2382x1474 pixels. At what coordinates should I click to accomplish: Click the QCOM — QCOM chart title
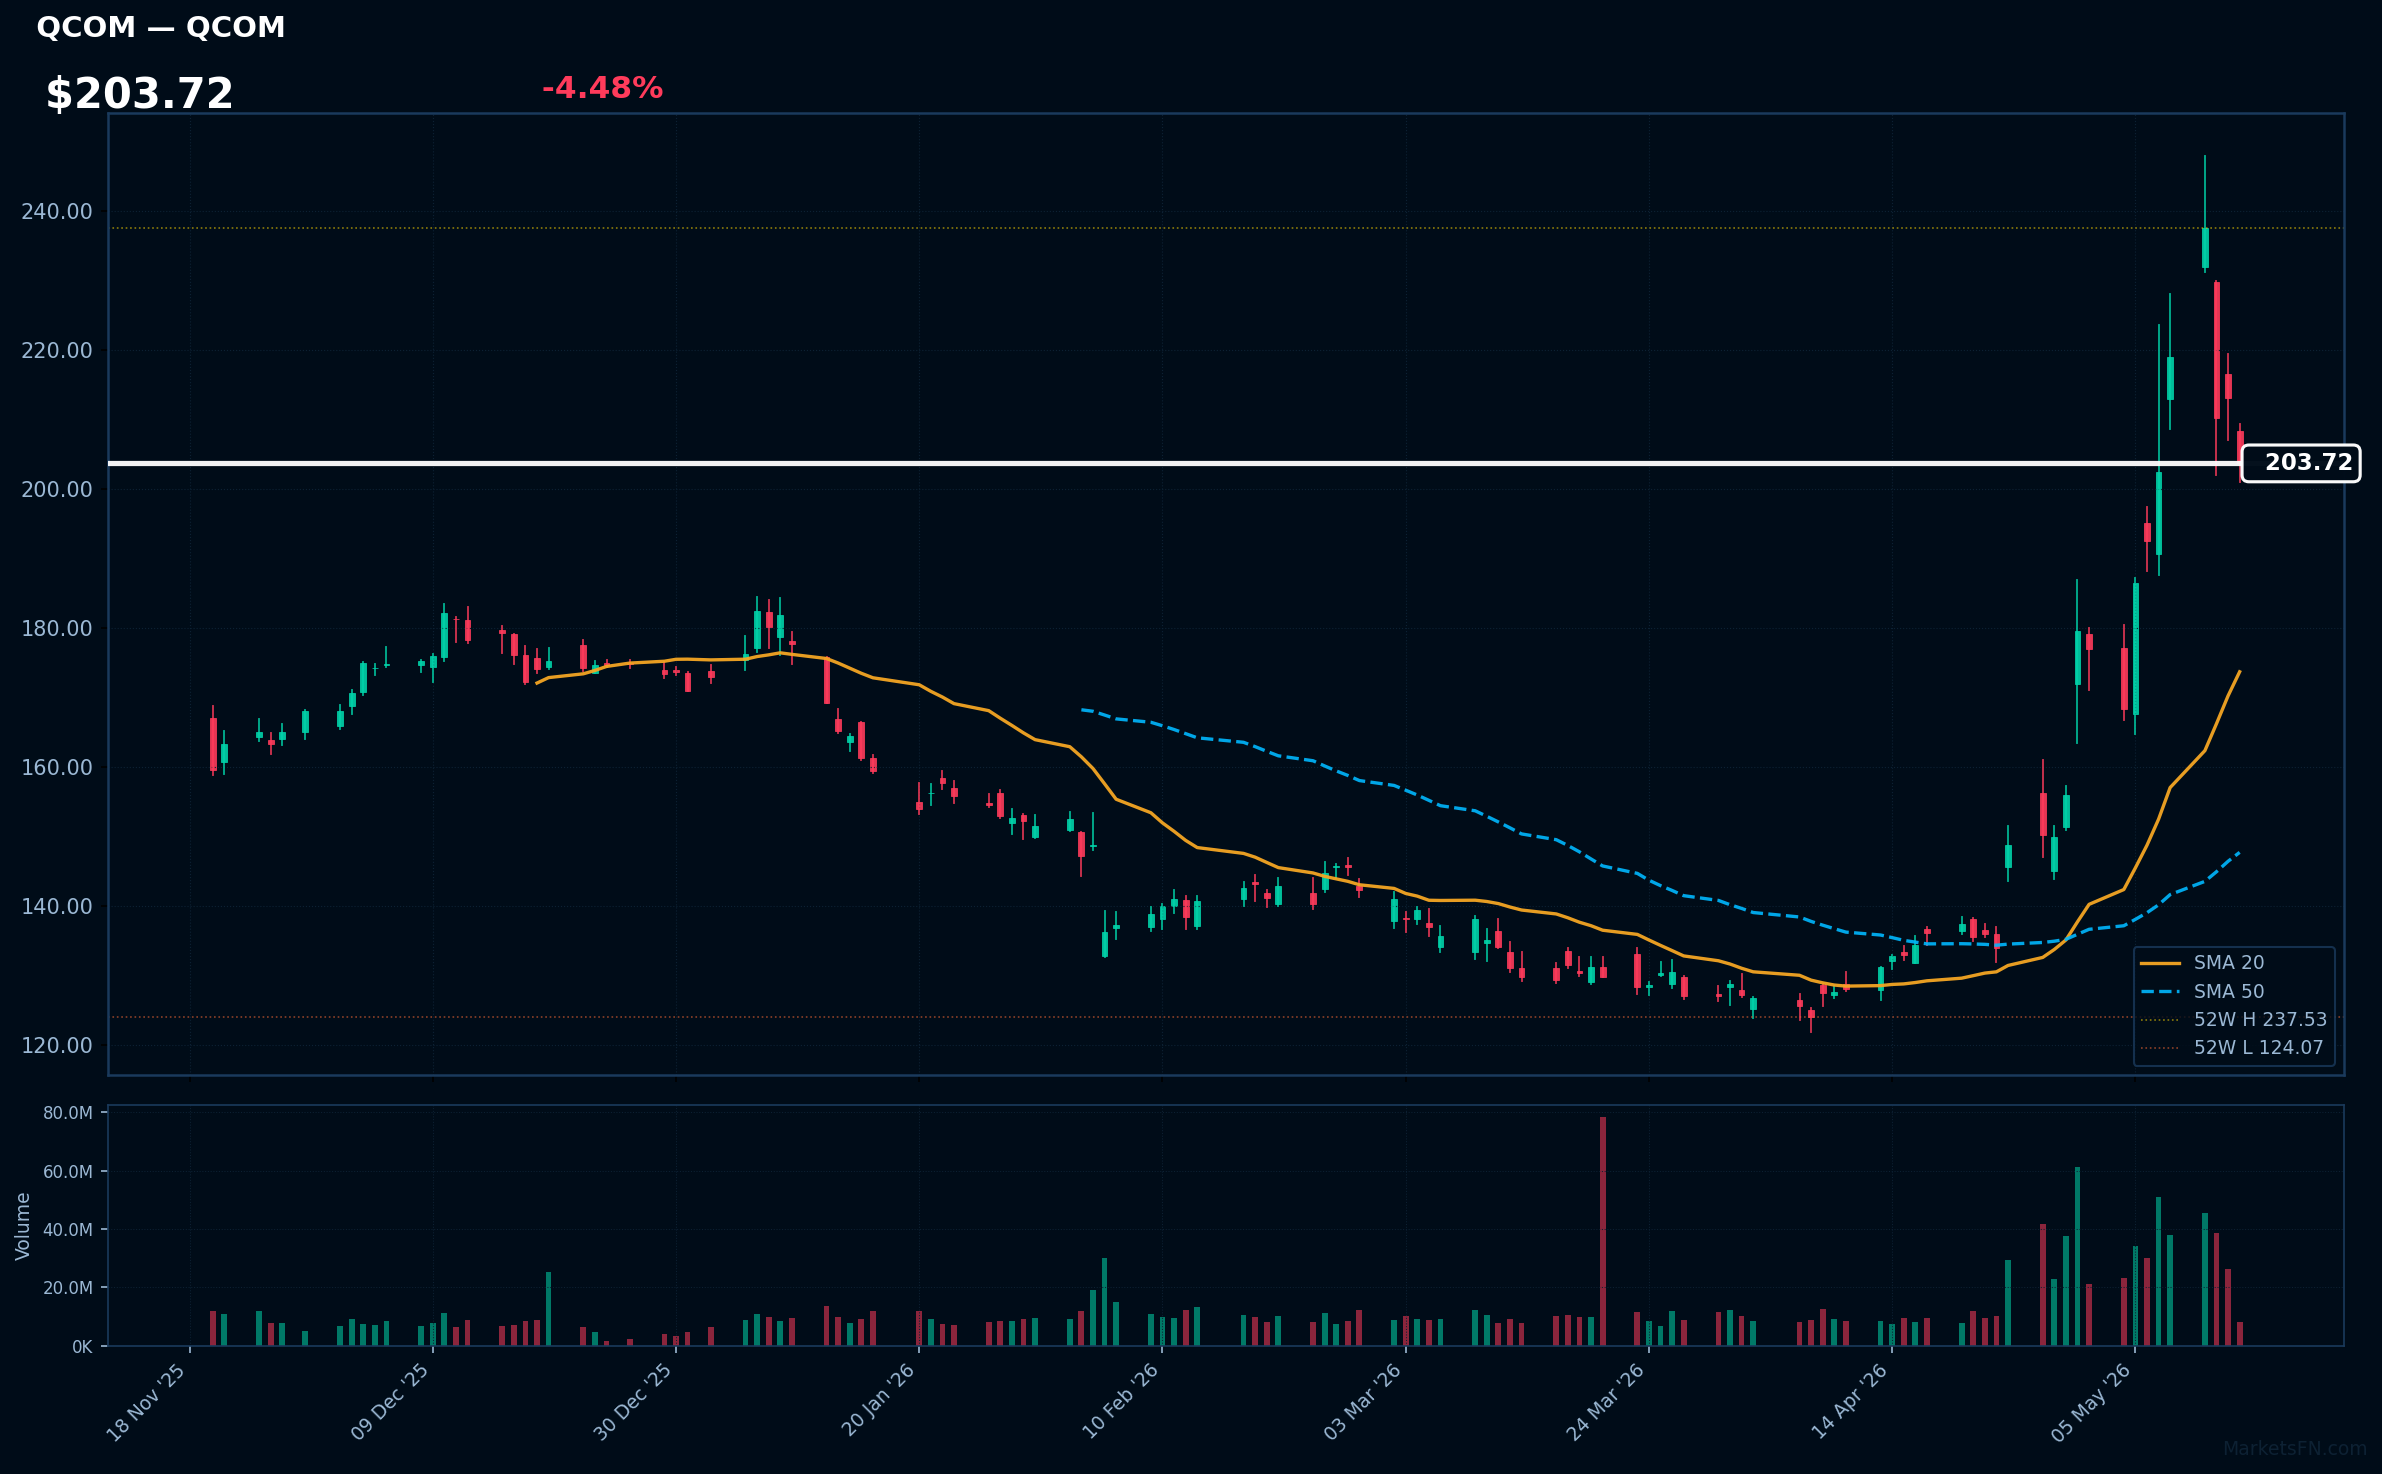[161, 27]
